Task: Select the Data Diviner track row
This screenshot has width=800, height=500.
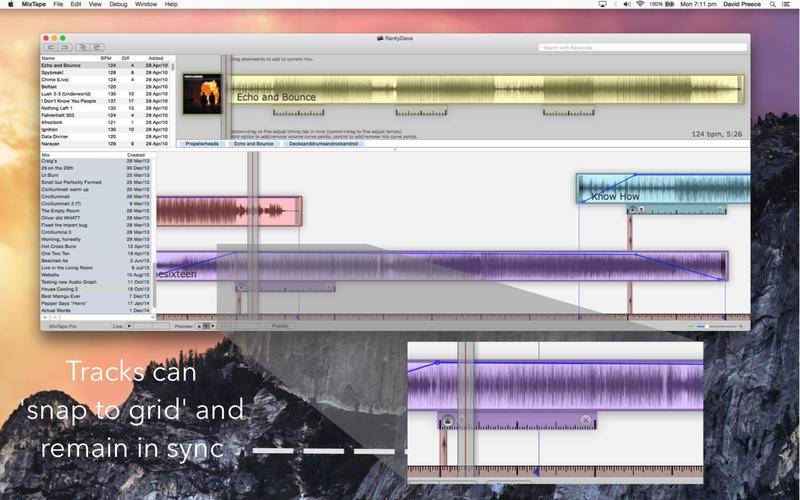Action: 105,137
